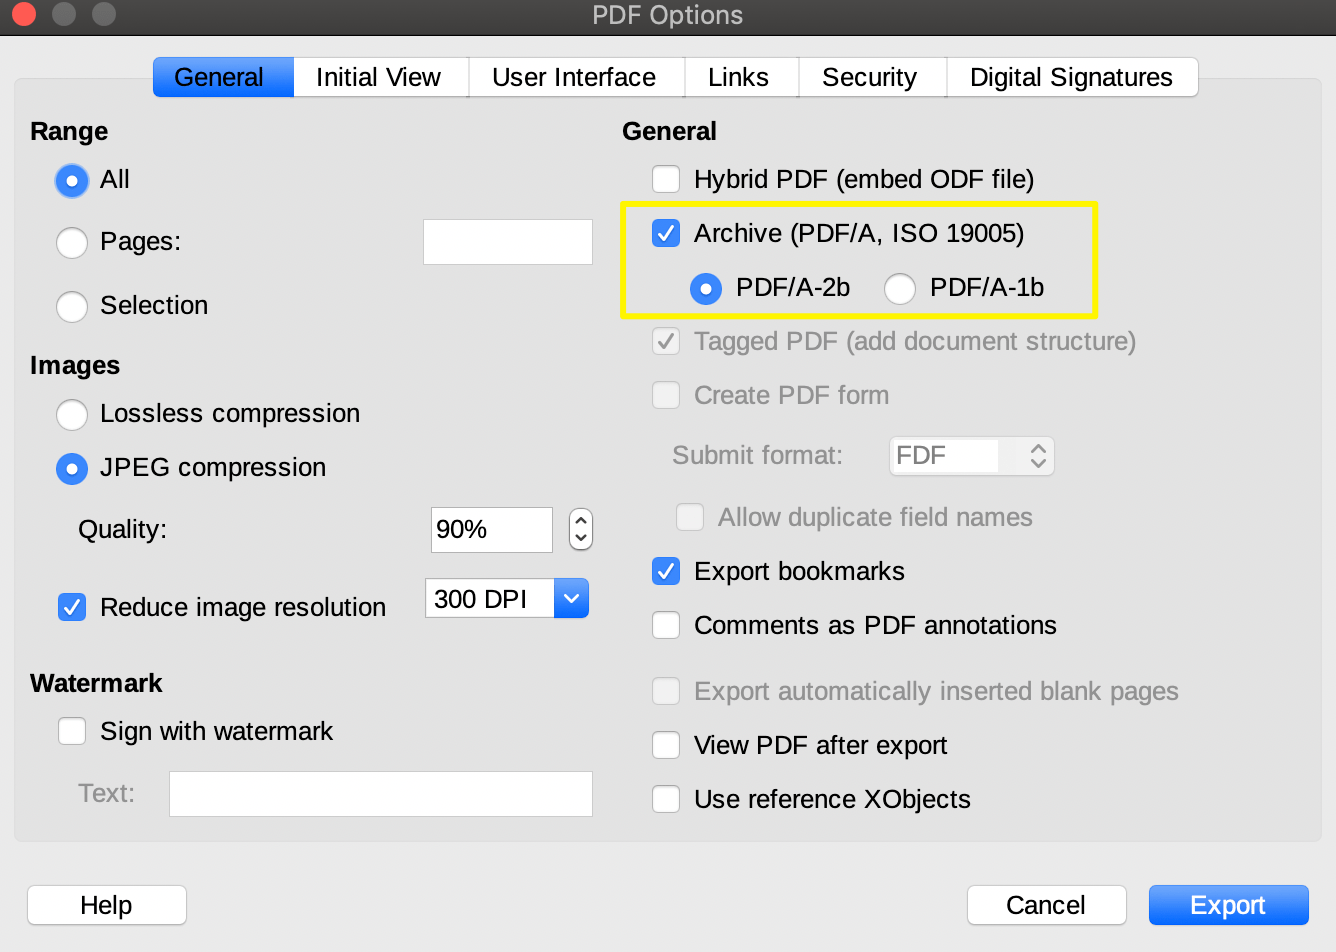Switch to the Security tab
The width and height of the screenshot is (1336, 952).
click(x=870, y=77)
